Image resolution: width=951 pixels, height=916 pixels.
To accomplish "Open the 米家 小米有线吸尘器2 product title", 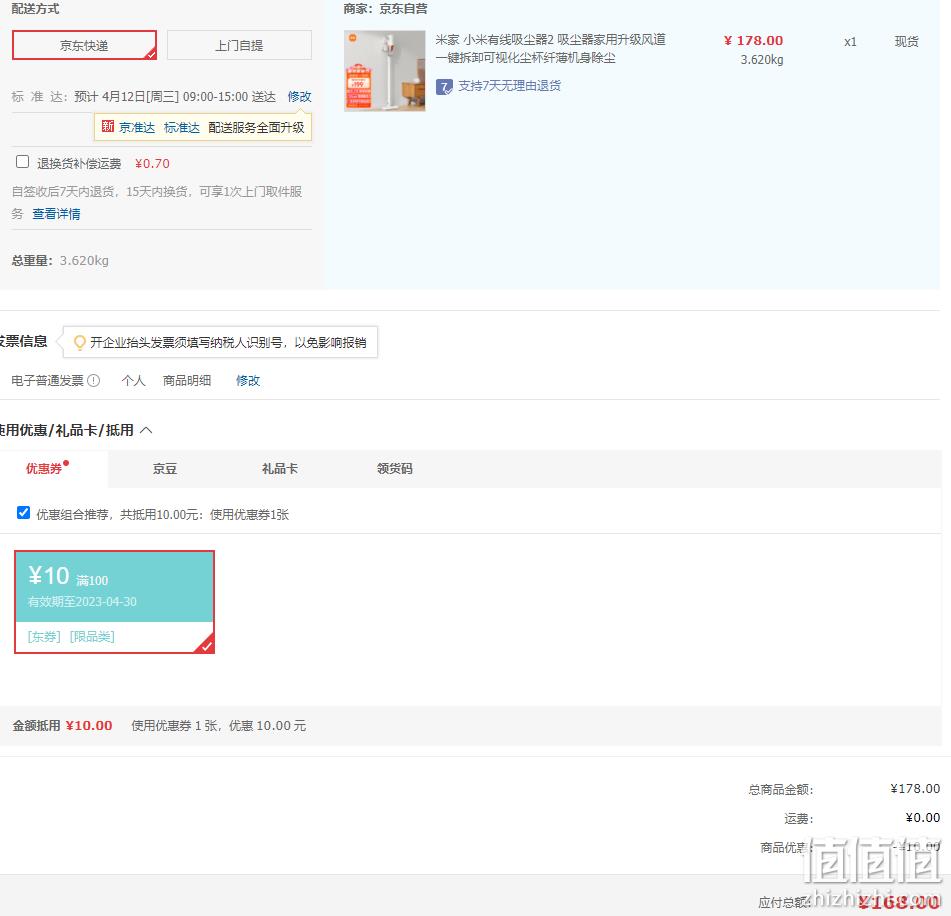I will 551,49.
